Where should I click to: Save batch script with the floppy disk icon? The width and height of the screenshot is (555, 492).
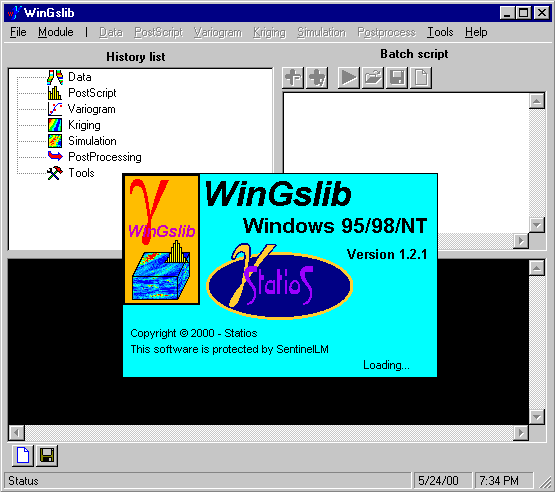point(397,78)
